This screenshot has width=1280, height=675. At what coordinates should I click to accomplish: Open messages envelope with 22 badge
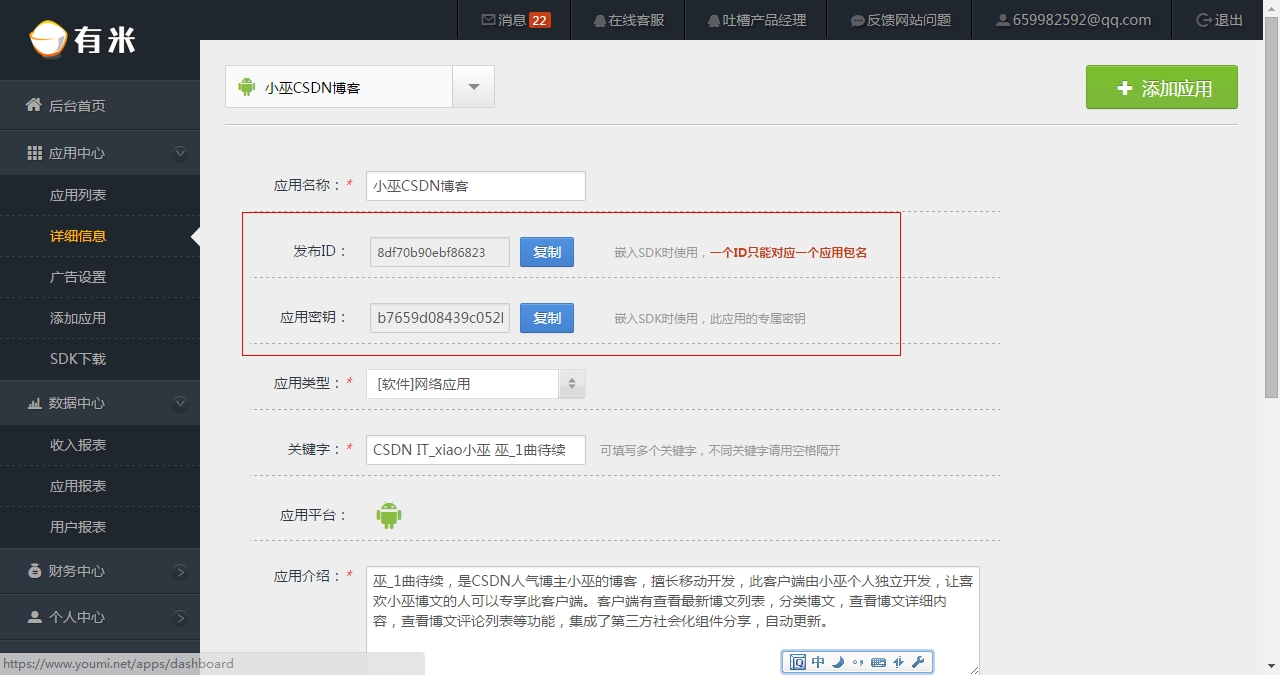[488, 20]
